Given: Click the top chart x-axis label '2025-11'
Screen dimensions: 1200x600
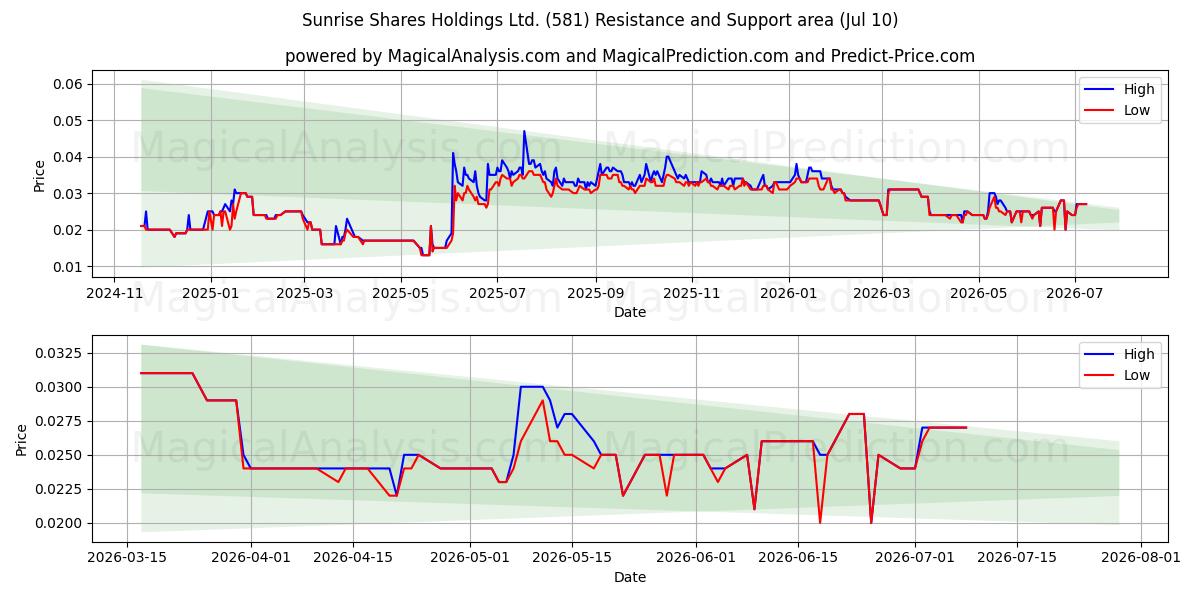Looking at the screenshot, I should (692, 293).
